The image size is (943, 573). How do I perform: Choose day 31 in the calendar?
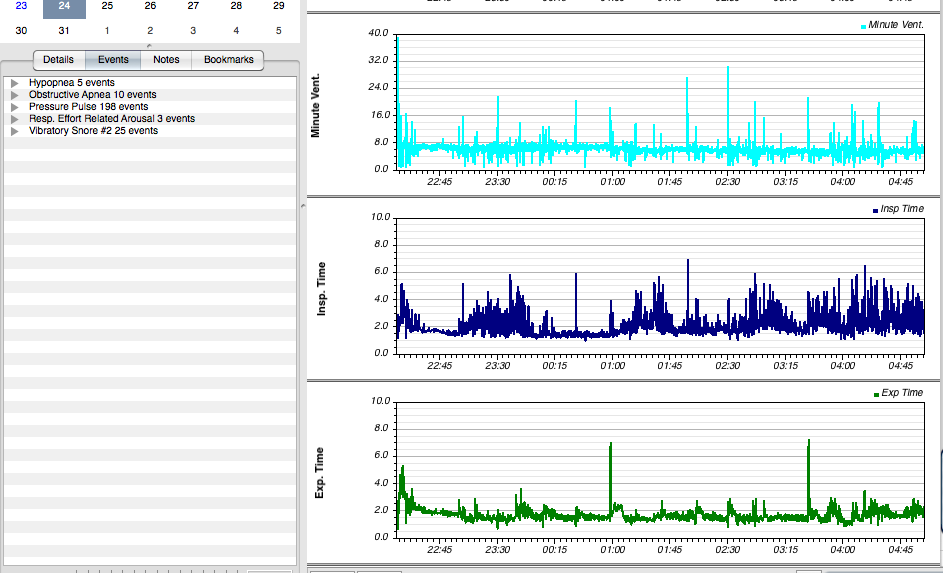pyautogui.click(x=64, y=30)
